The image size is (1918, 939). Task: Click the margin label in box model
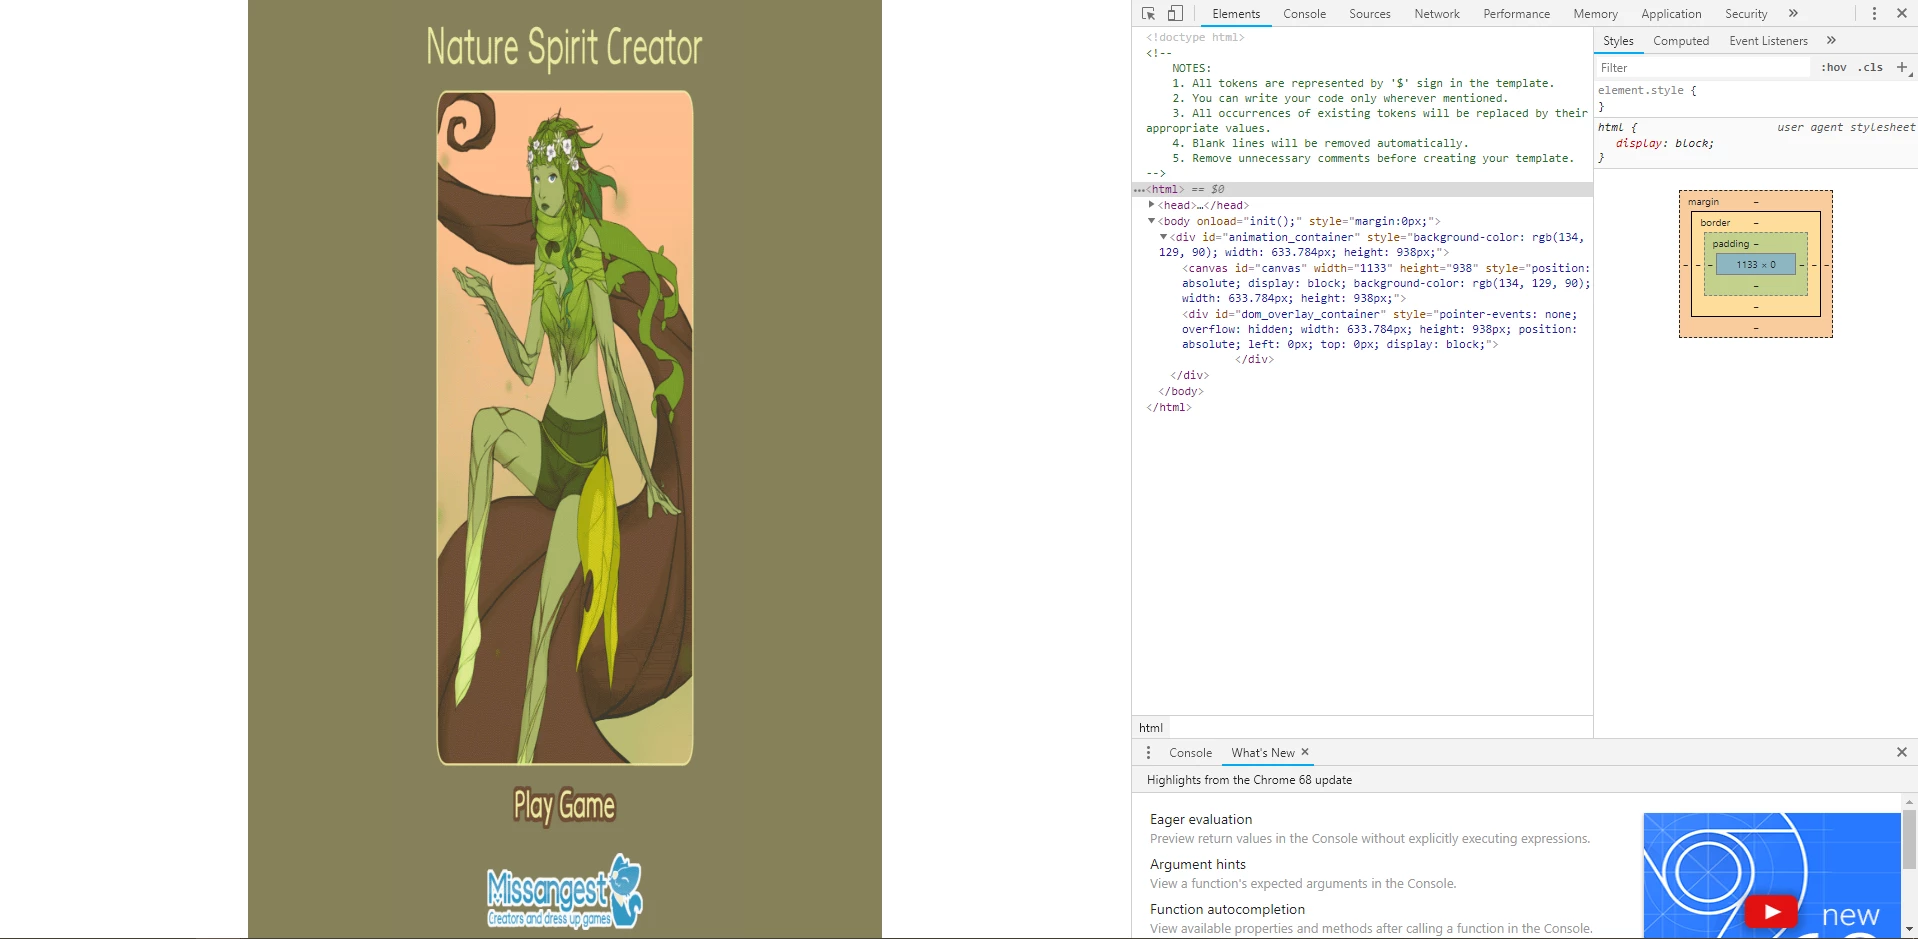[1704, 202]
